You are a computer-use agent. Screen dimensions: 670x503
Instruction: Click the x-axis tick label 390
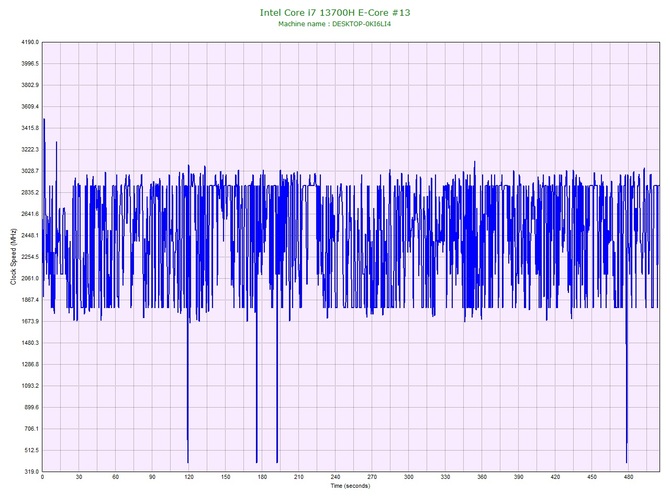pos(519,477)
